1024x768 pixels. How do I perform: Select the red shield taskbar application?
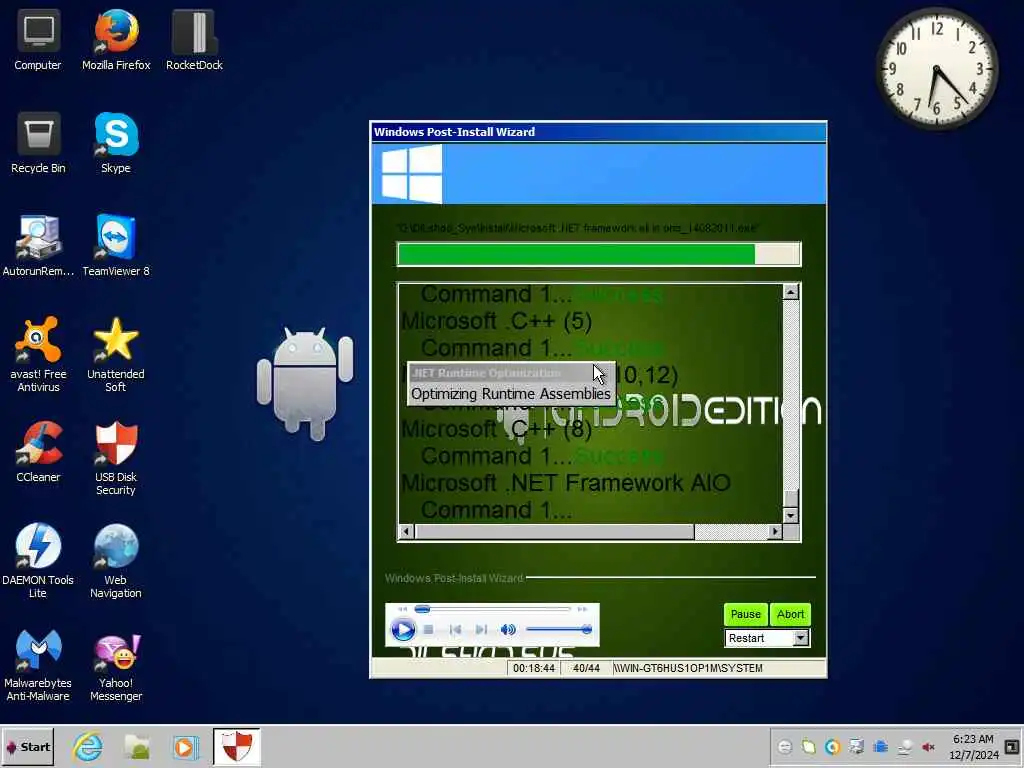(236, 747)
